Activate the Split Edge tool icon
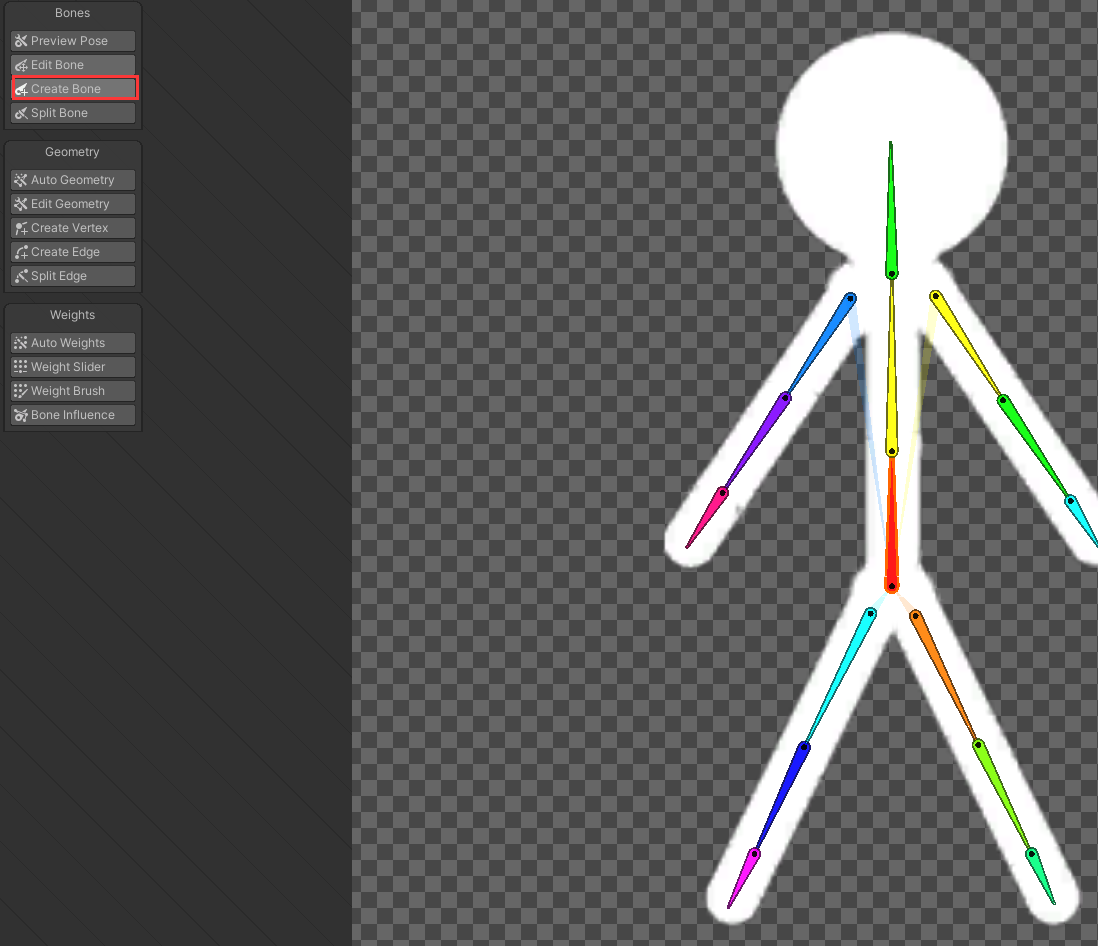This screenshot has width=1098, height=946. (x=21, y=275)
